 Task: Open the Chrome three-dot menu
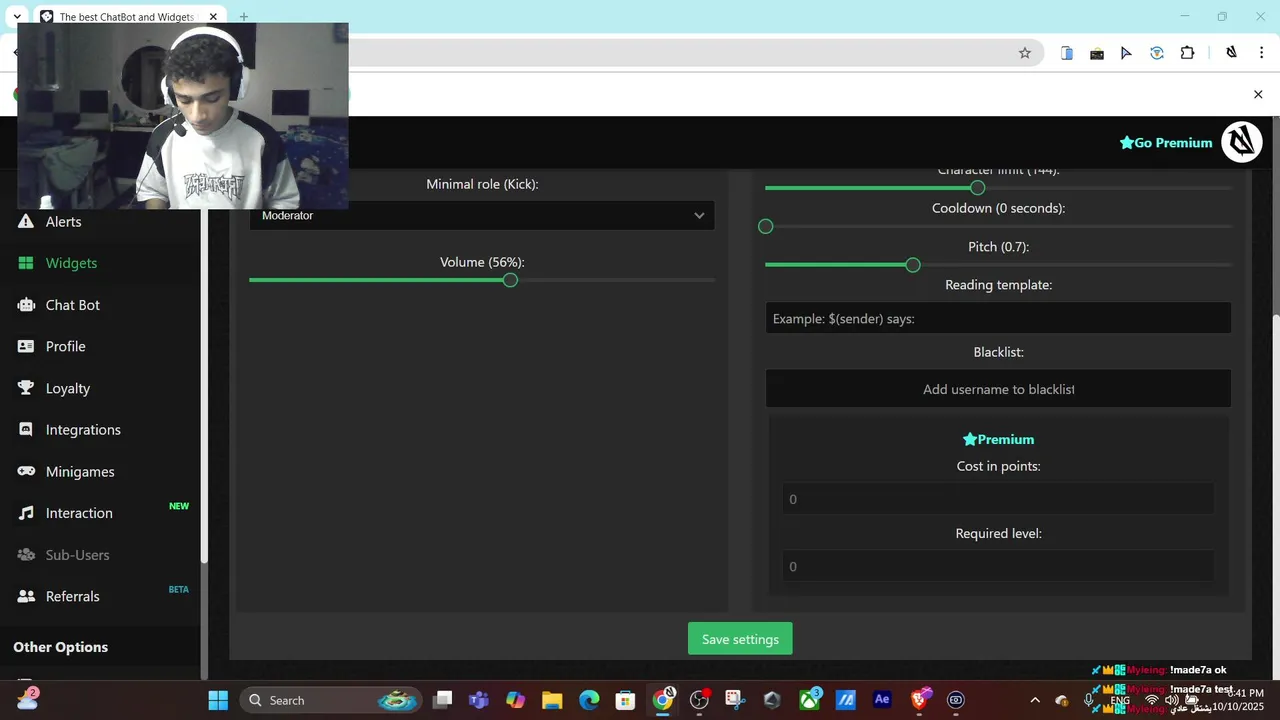pos(1261,53)
